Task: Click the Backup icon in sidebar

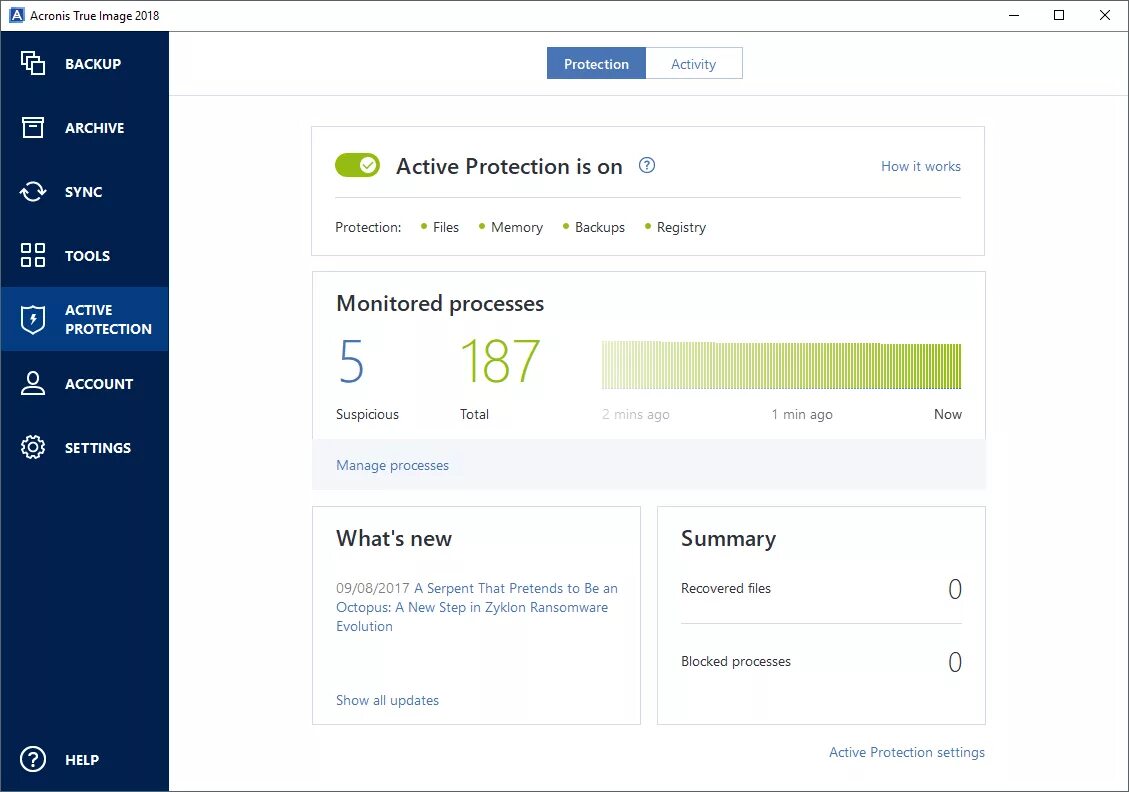Action: 32,63
